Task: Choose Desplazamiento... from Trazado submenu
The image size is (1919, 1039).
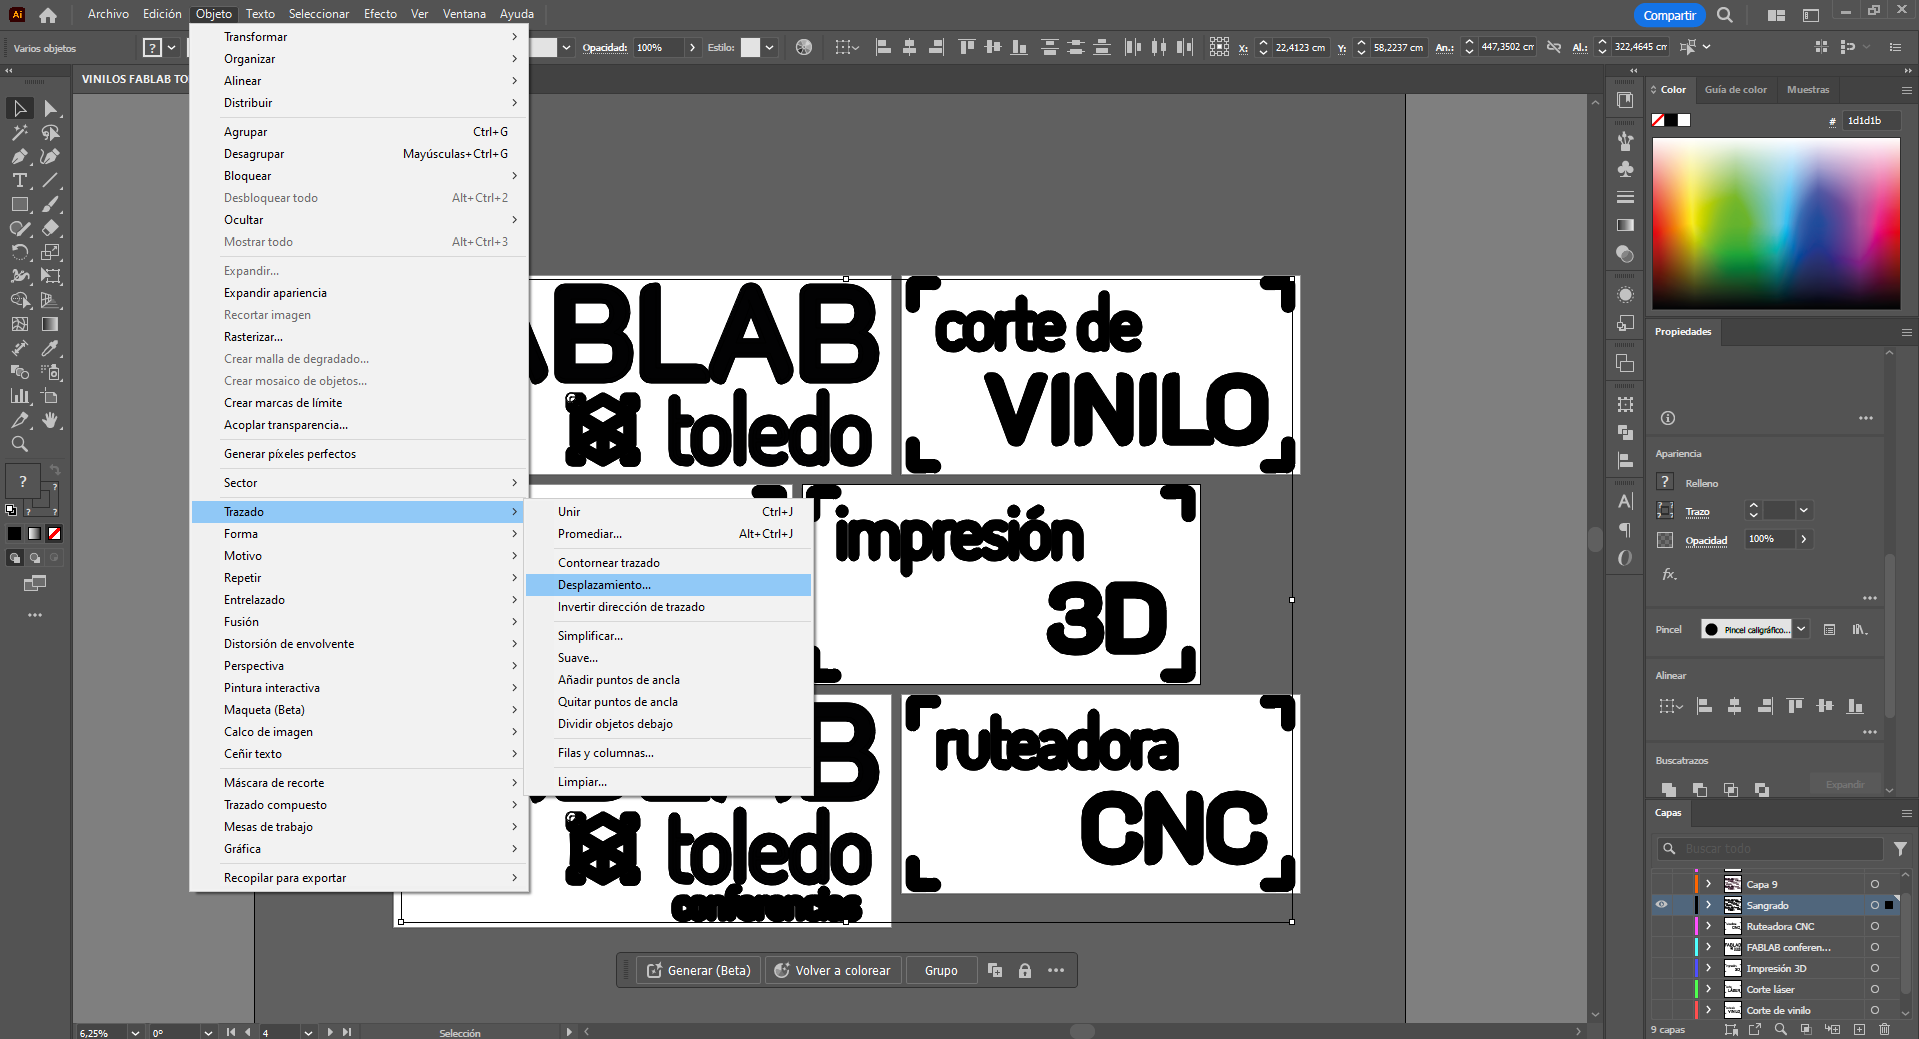Action: pyautogui.click(x=668, y=585)
